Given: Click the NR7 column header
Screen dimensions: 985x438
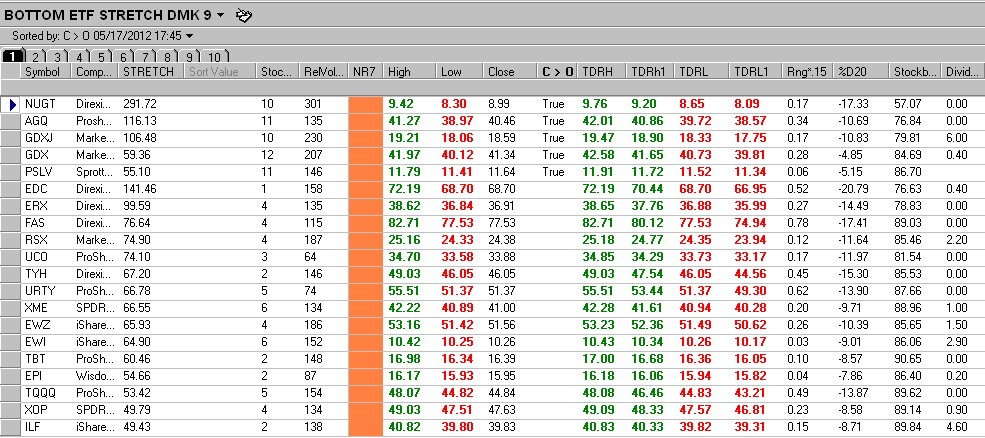Looking at the screenshot, I should coord(366,72).
